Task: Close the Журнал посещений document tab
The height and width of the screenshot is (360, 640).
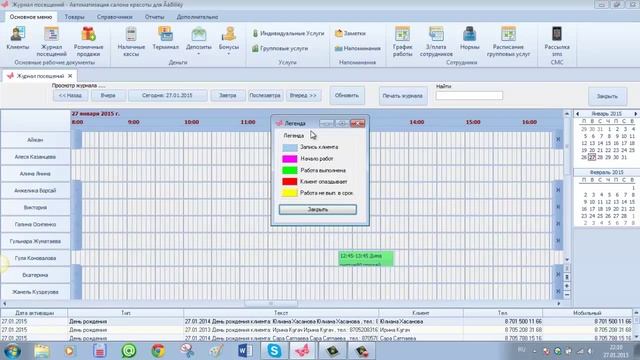Action: (x=70, y=76)
